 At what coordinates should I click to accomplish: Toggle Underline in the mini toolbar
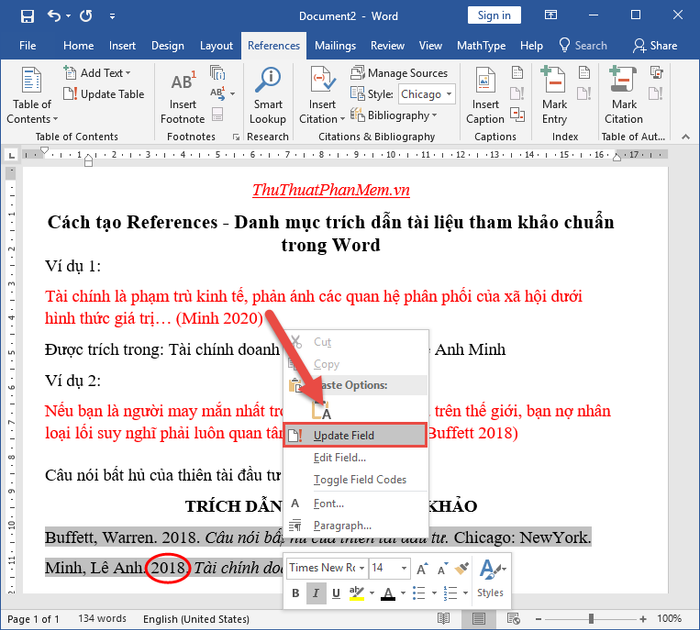coord(336,593)
